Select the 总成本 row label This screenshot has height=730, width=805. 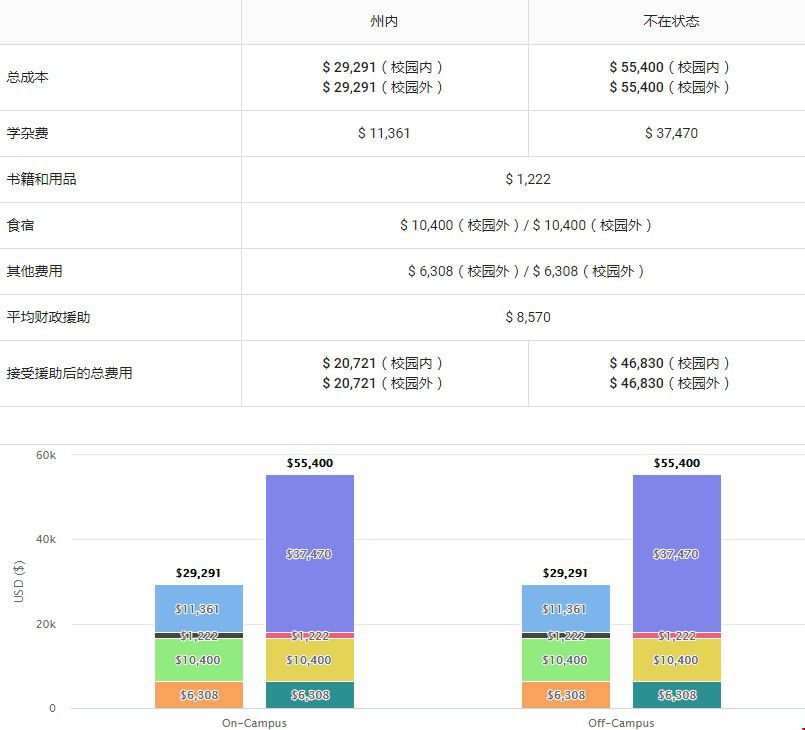click(27, 77)
